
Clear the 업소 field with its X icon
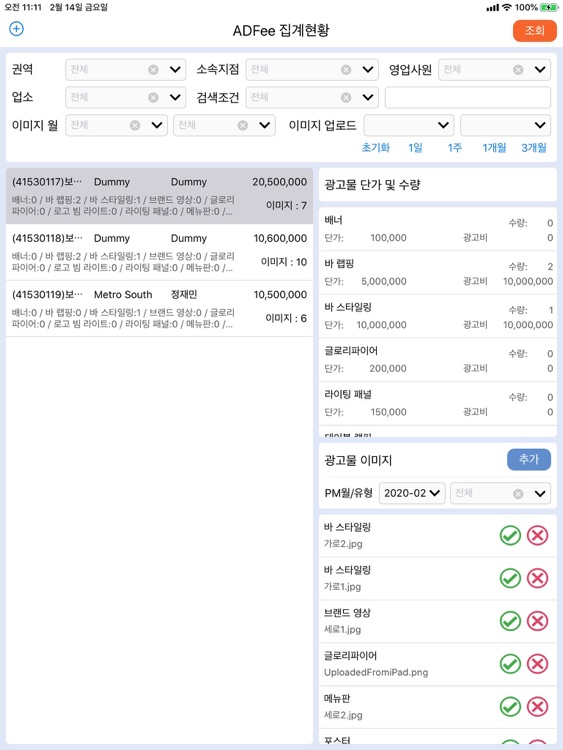click(x=153, y=98)
